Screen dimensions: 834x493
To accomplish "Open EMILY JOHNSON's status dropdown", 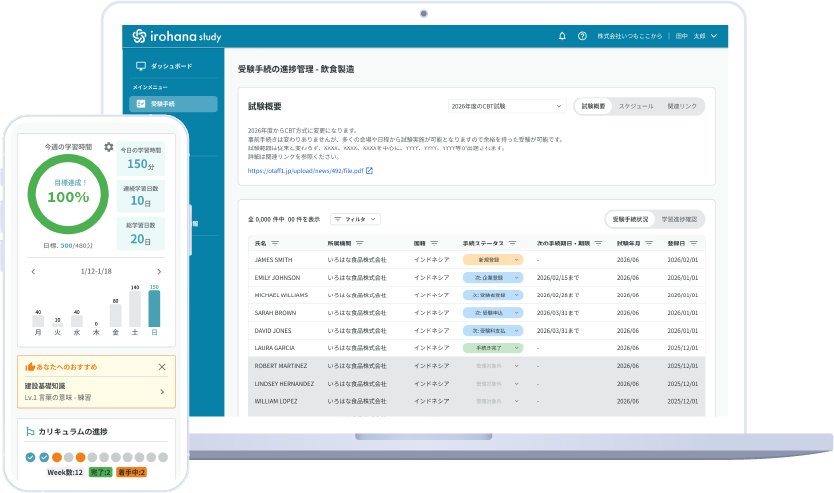I will tap(493, 278).
